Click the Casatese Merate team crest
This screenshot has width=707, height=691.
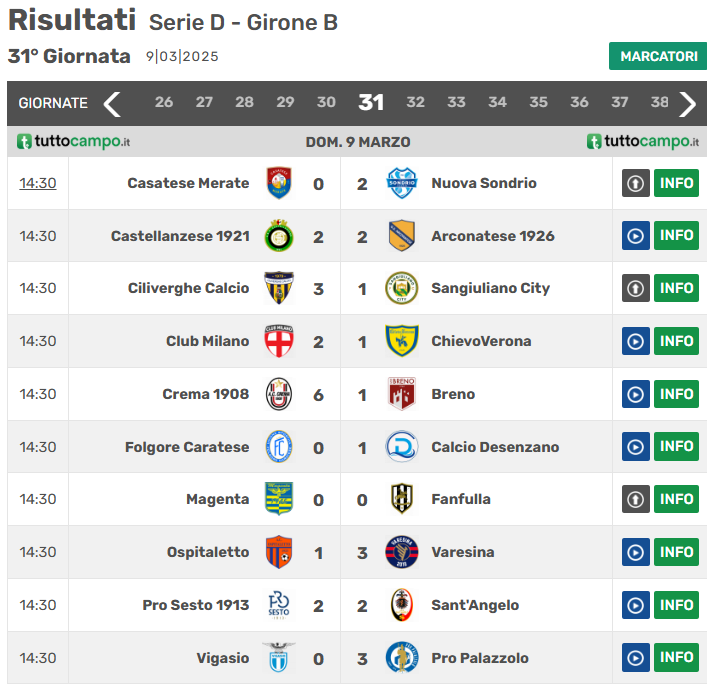[279, 183]
